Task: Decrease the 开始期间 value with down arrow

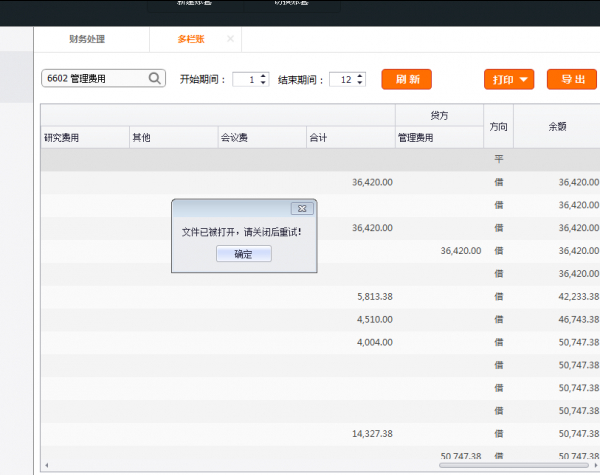Action: coord(264,83)
